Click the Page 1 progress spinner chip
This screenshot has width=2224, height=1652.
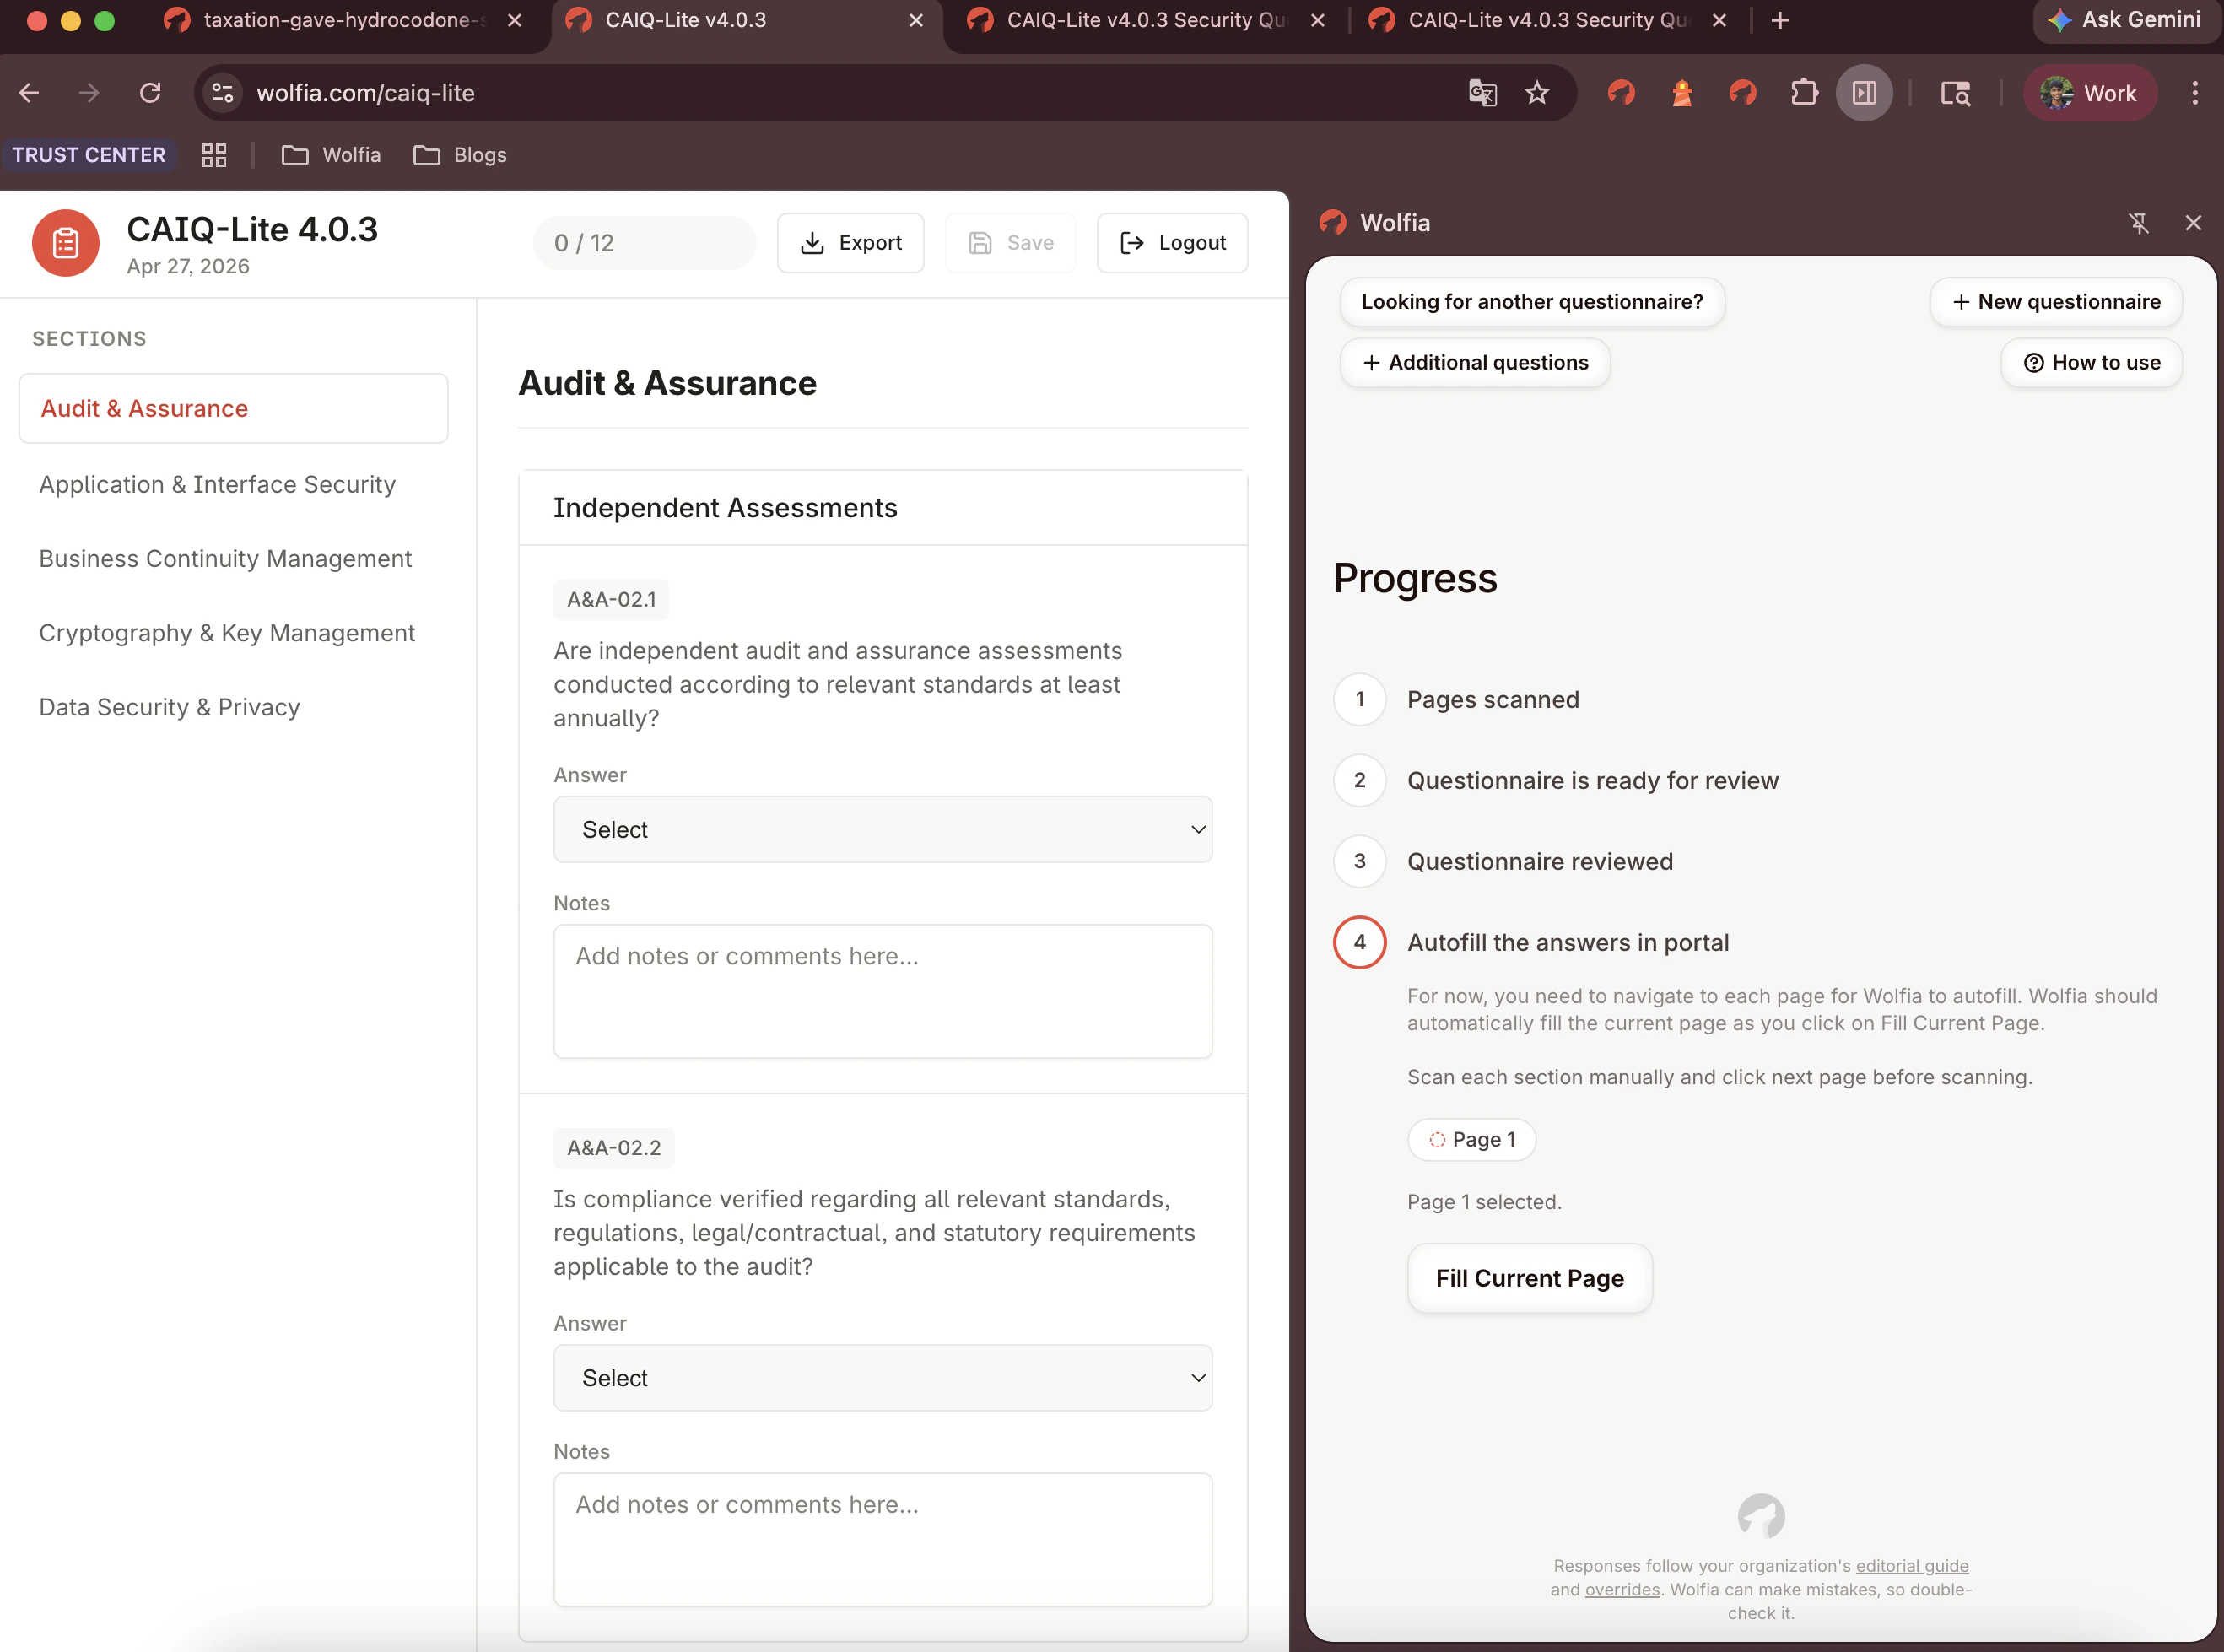[1471, 1139]
